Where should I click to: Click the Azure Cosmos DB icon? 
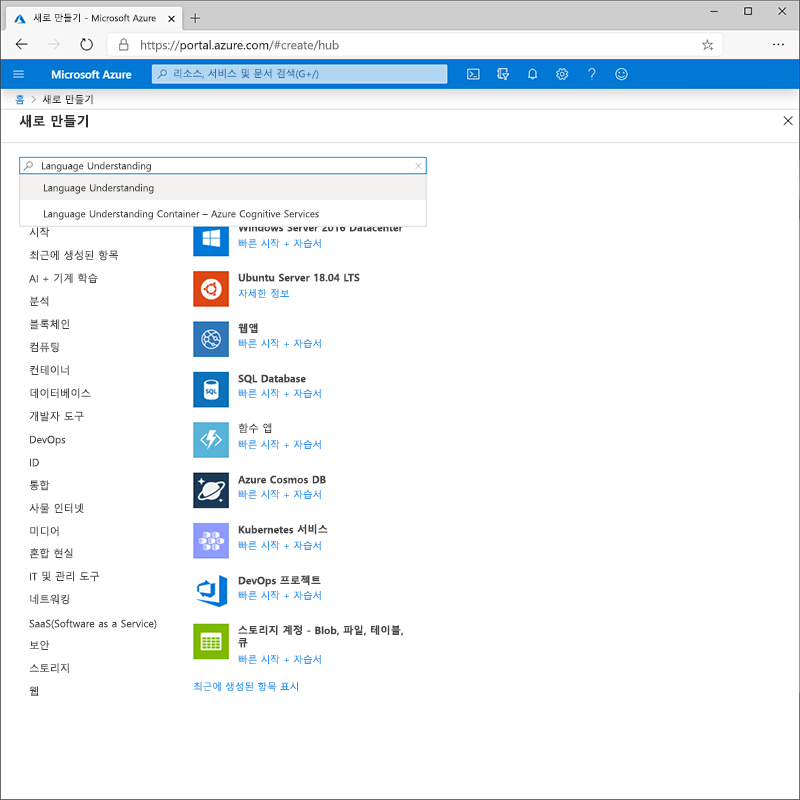click(x=211, y=490)
